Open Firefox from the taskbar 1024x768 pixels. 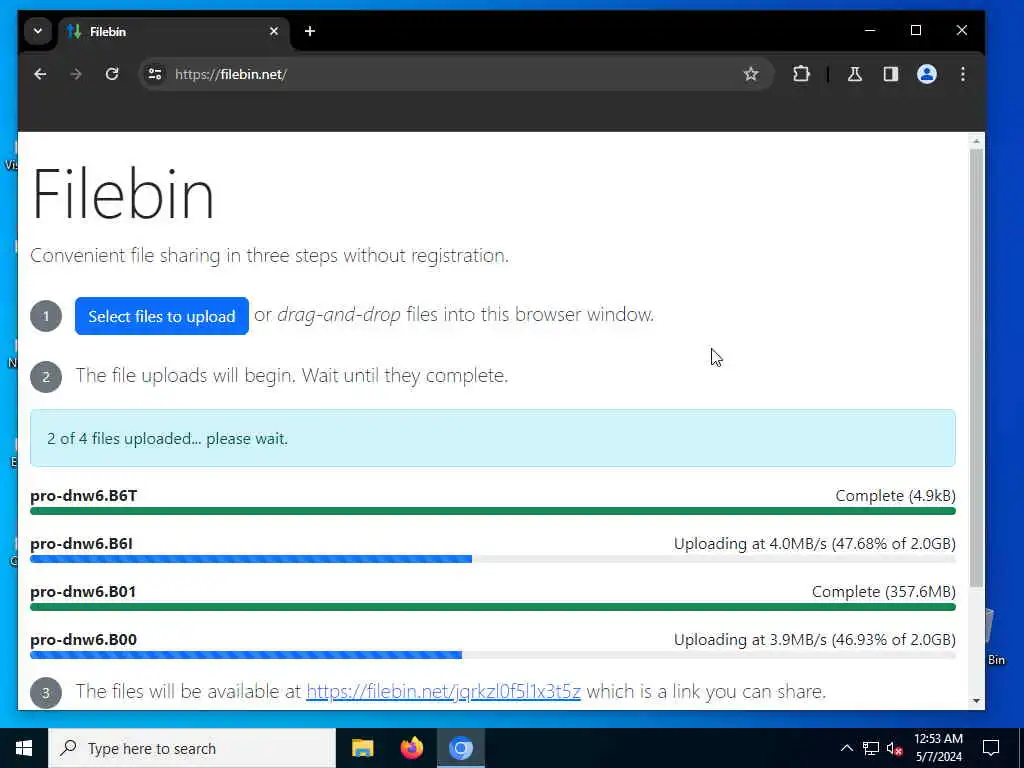pos(411,748)
